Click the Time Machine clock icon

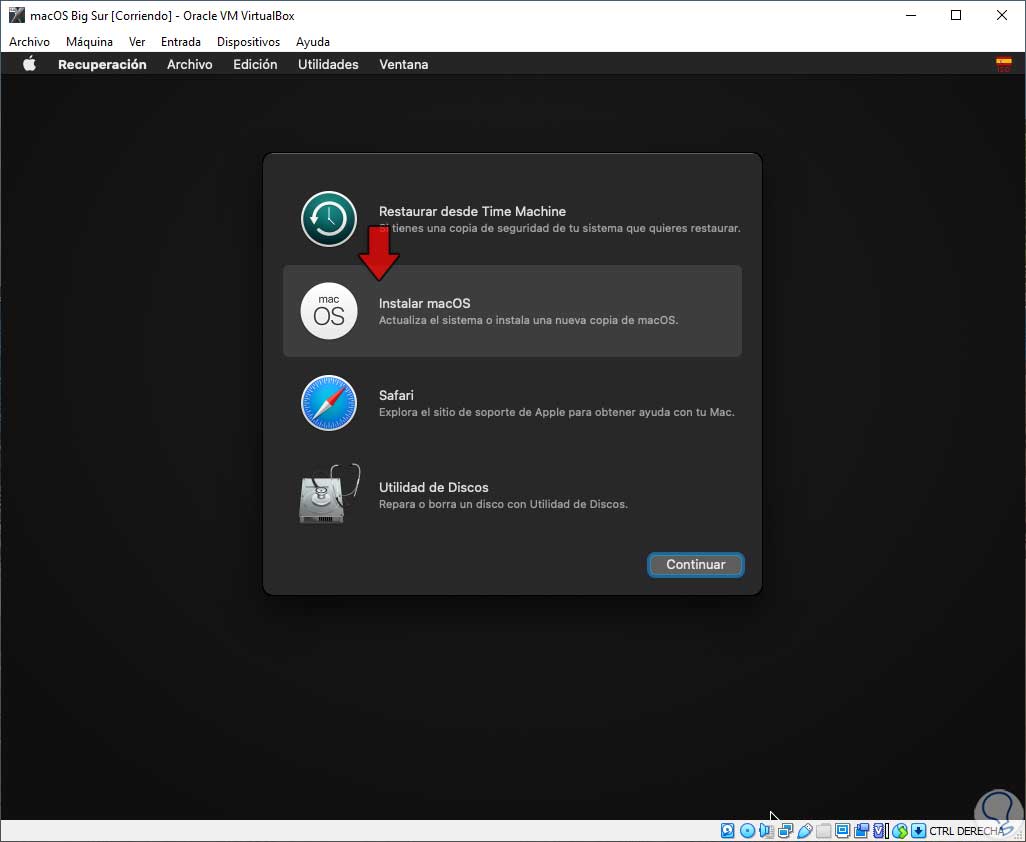click(328, 219)
